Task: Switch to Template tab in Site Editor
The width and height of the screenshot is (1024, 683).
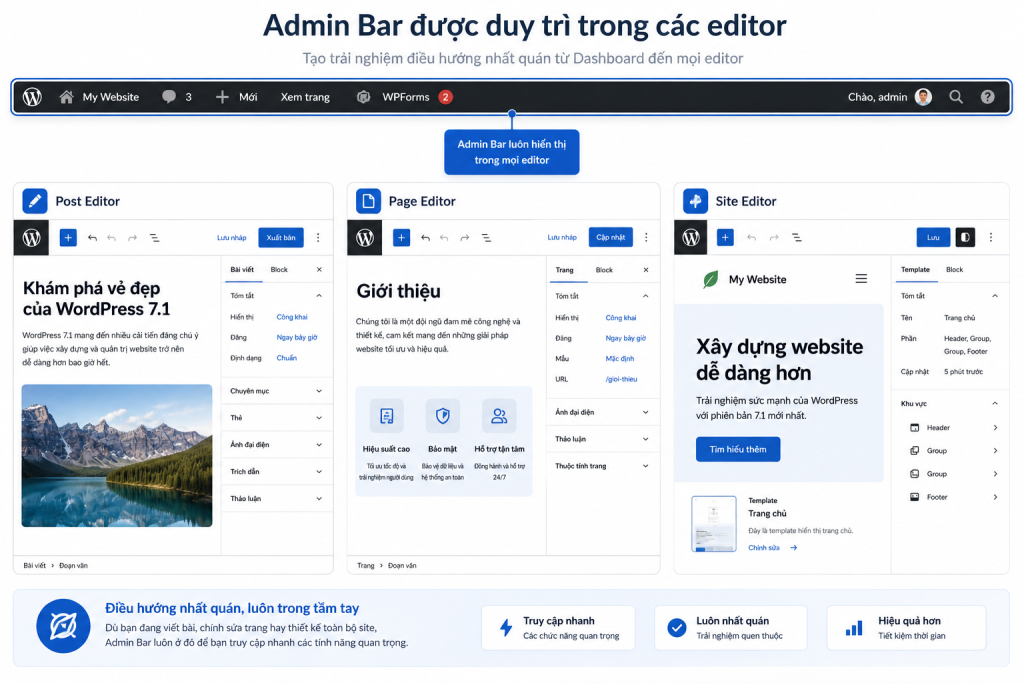Action: [916, 270]
